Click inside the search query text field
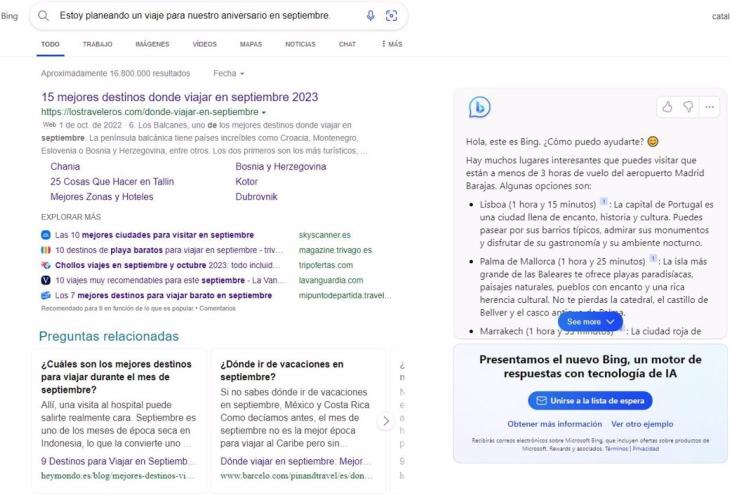The image size is (730, 500). click(x=200, y=16)
